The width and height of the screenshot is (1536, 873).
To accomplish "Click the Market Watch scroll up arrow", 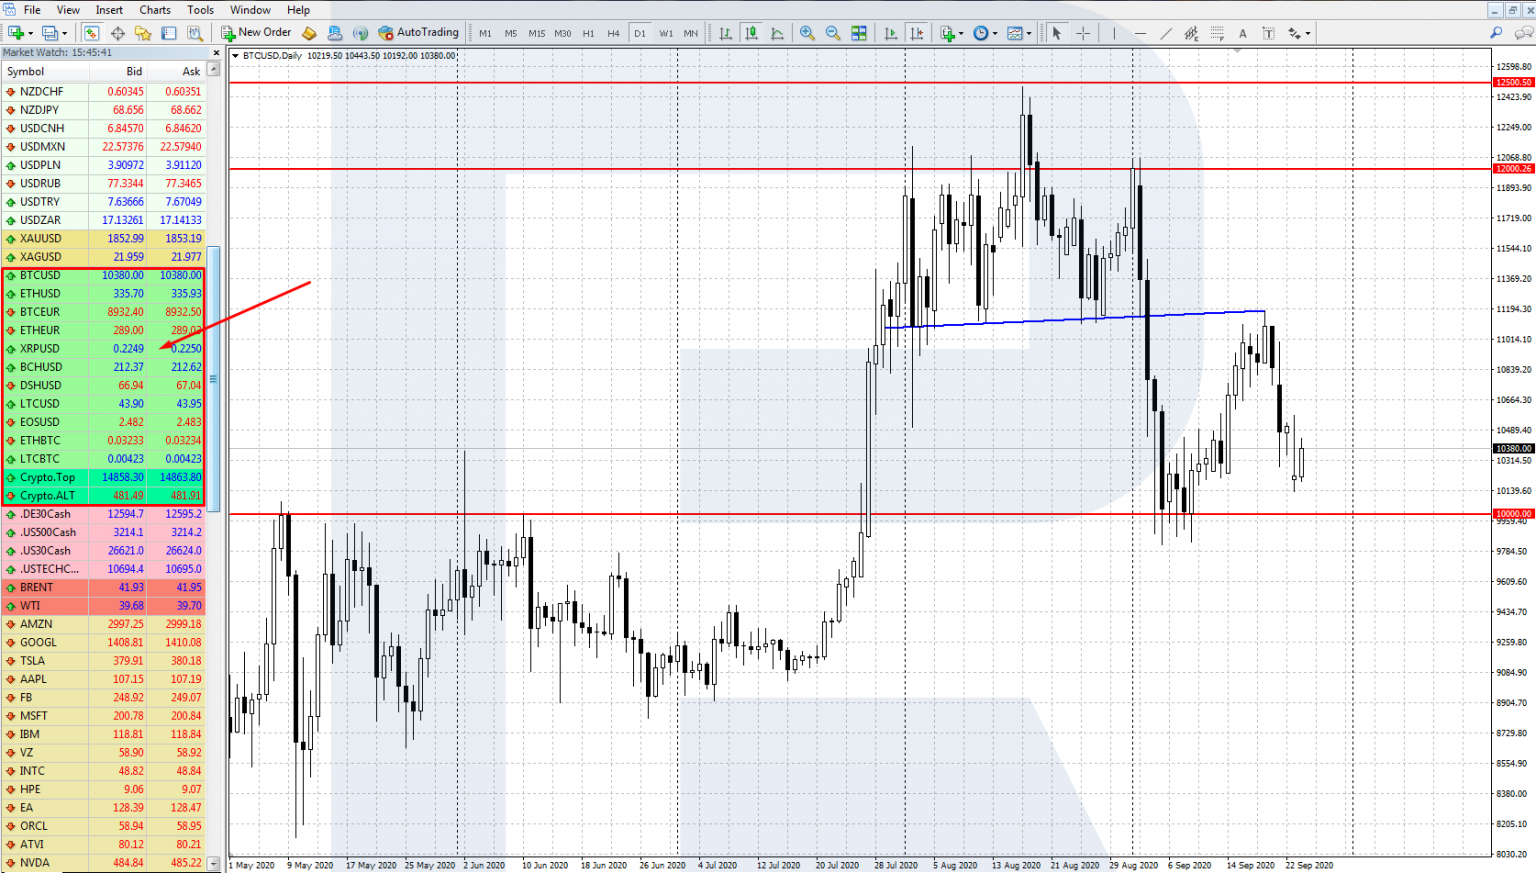I will [x=213, y=70].
